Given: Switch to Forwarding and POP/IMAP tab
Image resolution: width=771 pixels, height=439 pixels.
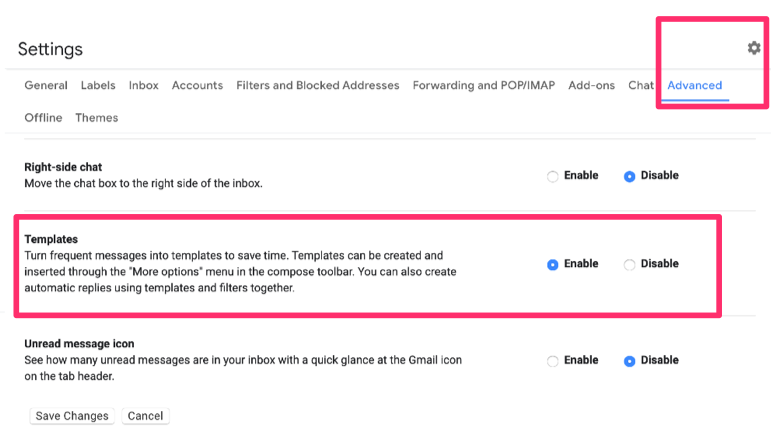Looking at the screenshot, I should click(x=484, y=85).
